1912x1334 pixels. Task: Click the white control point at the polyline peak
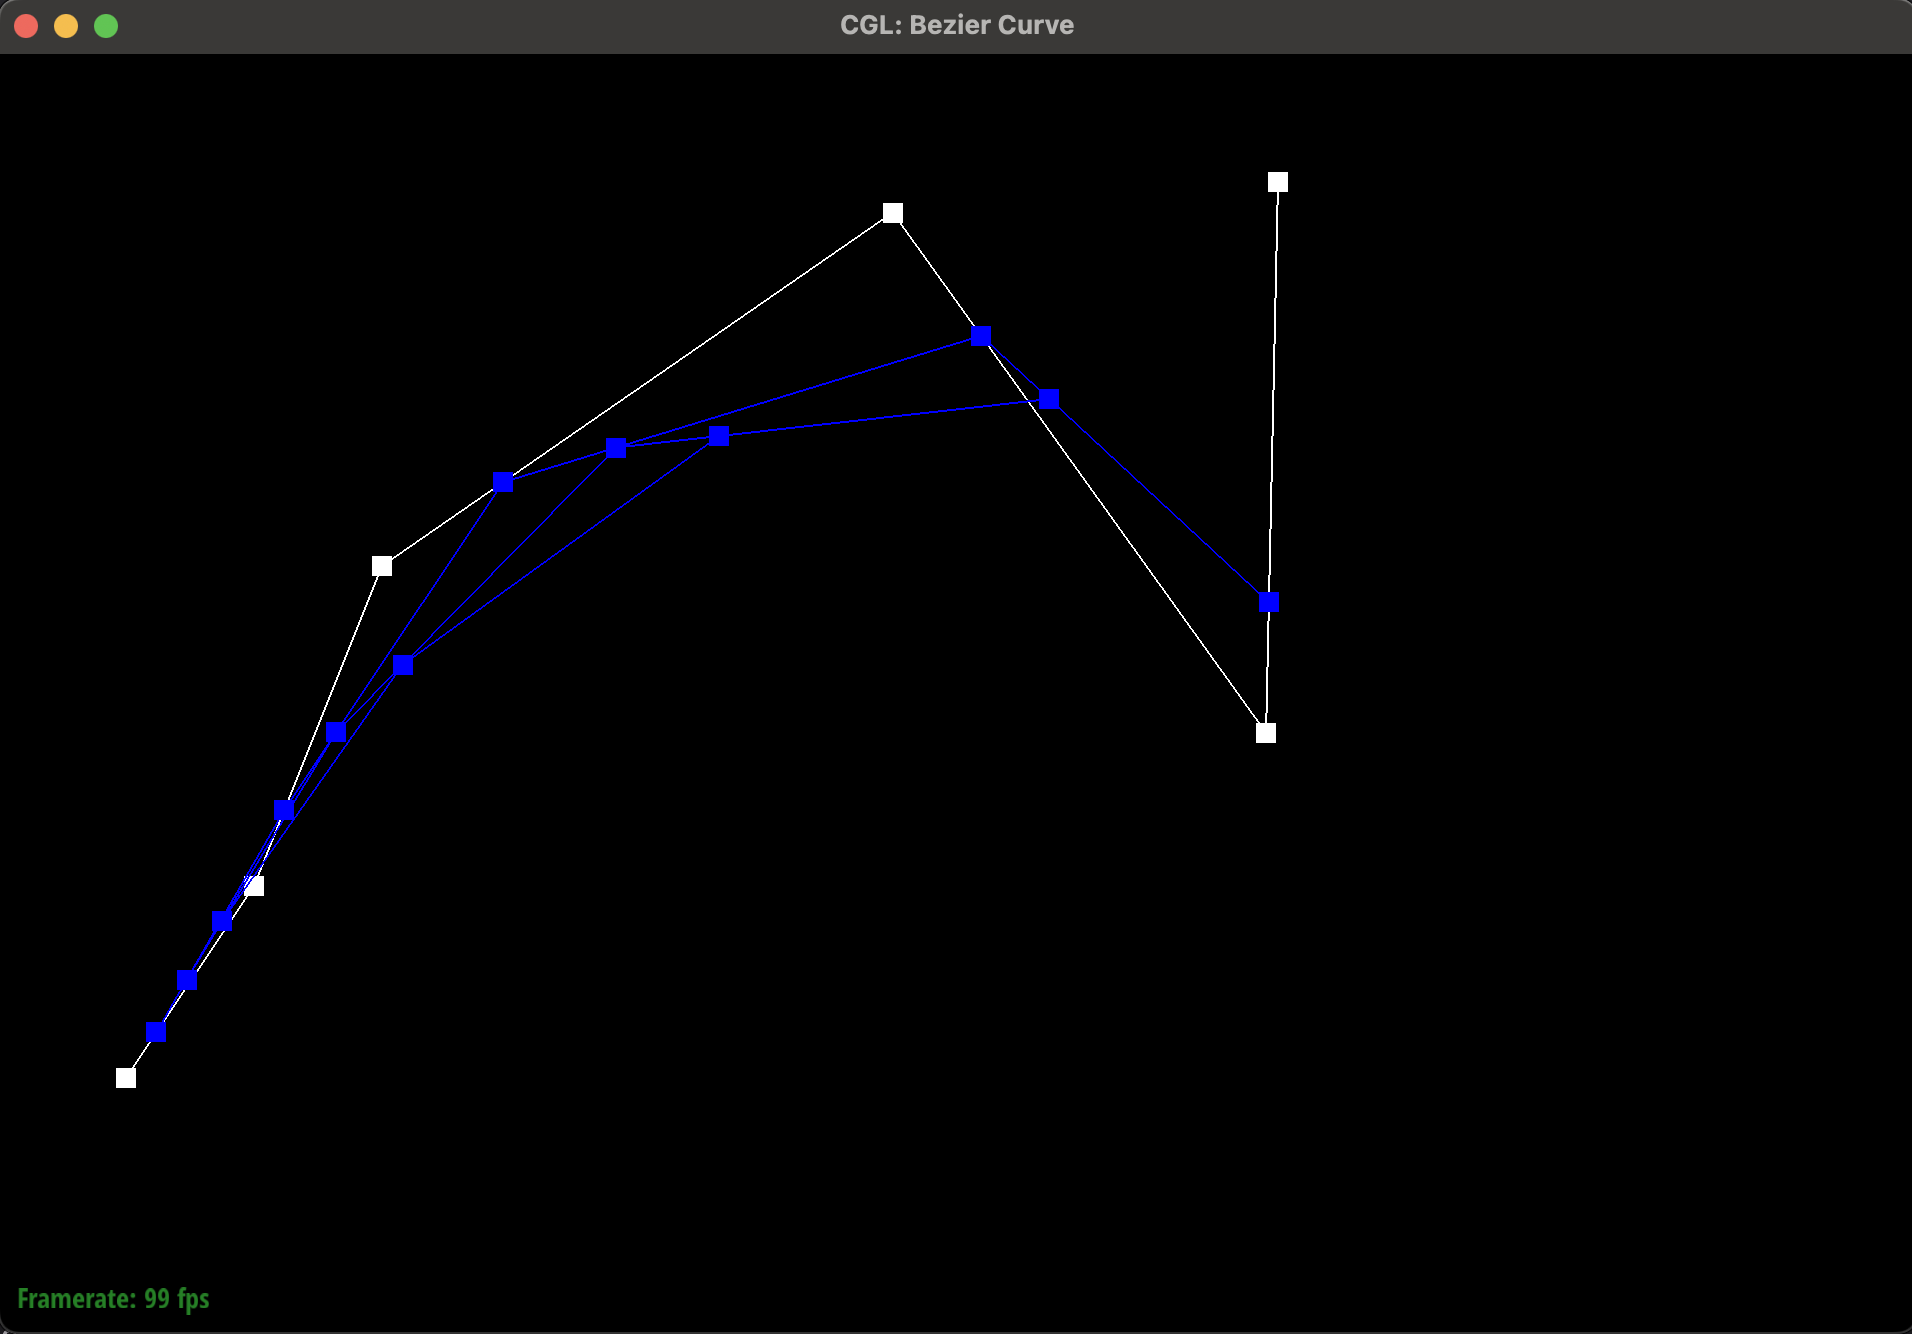[x=893, y=213]
